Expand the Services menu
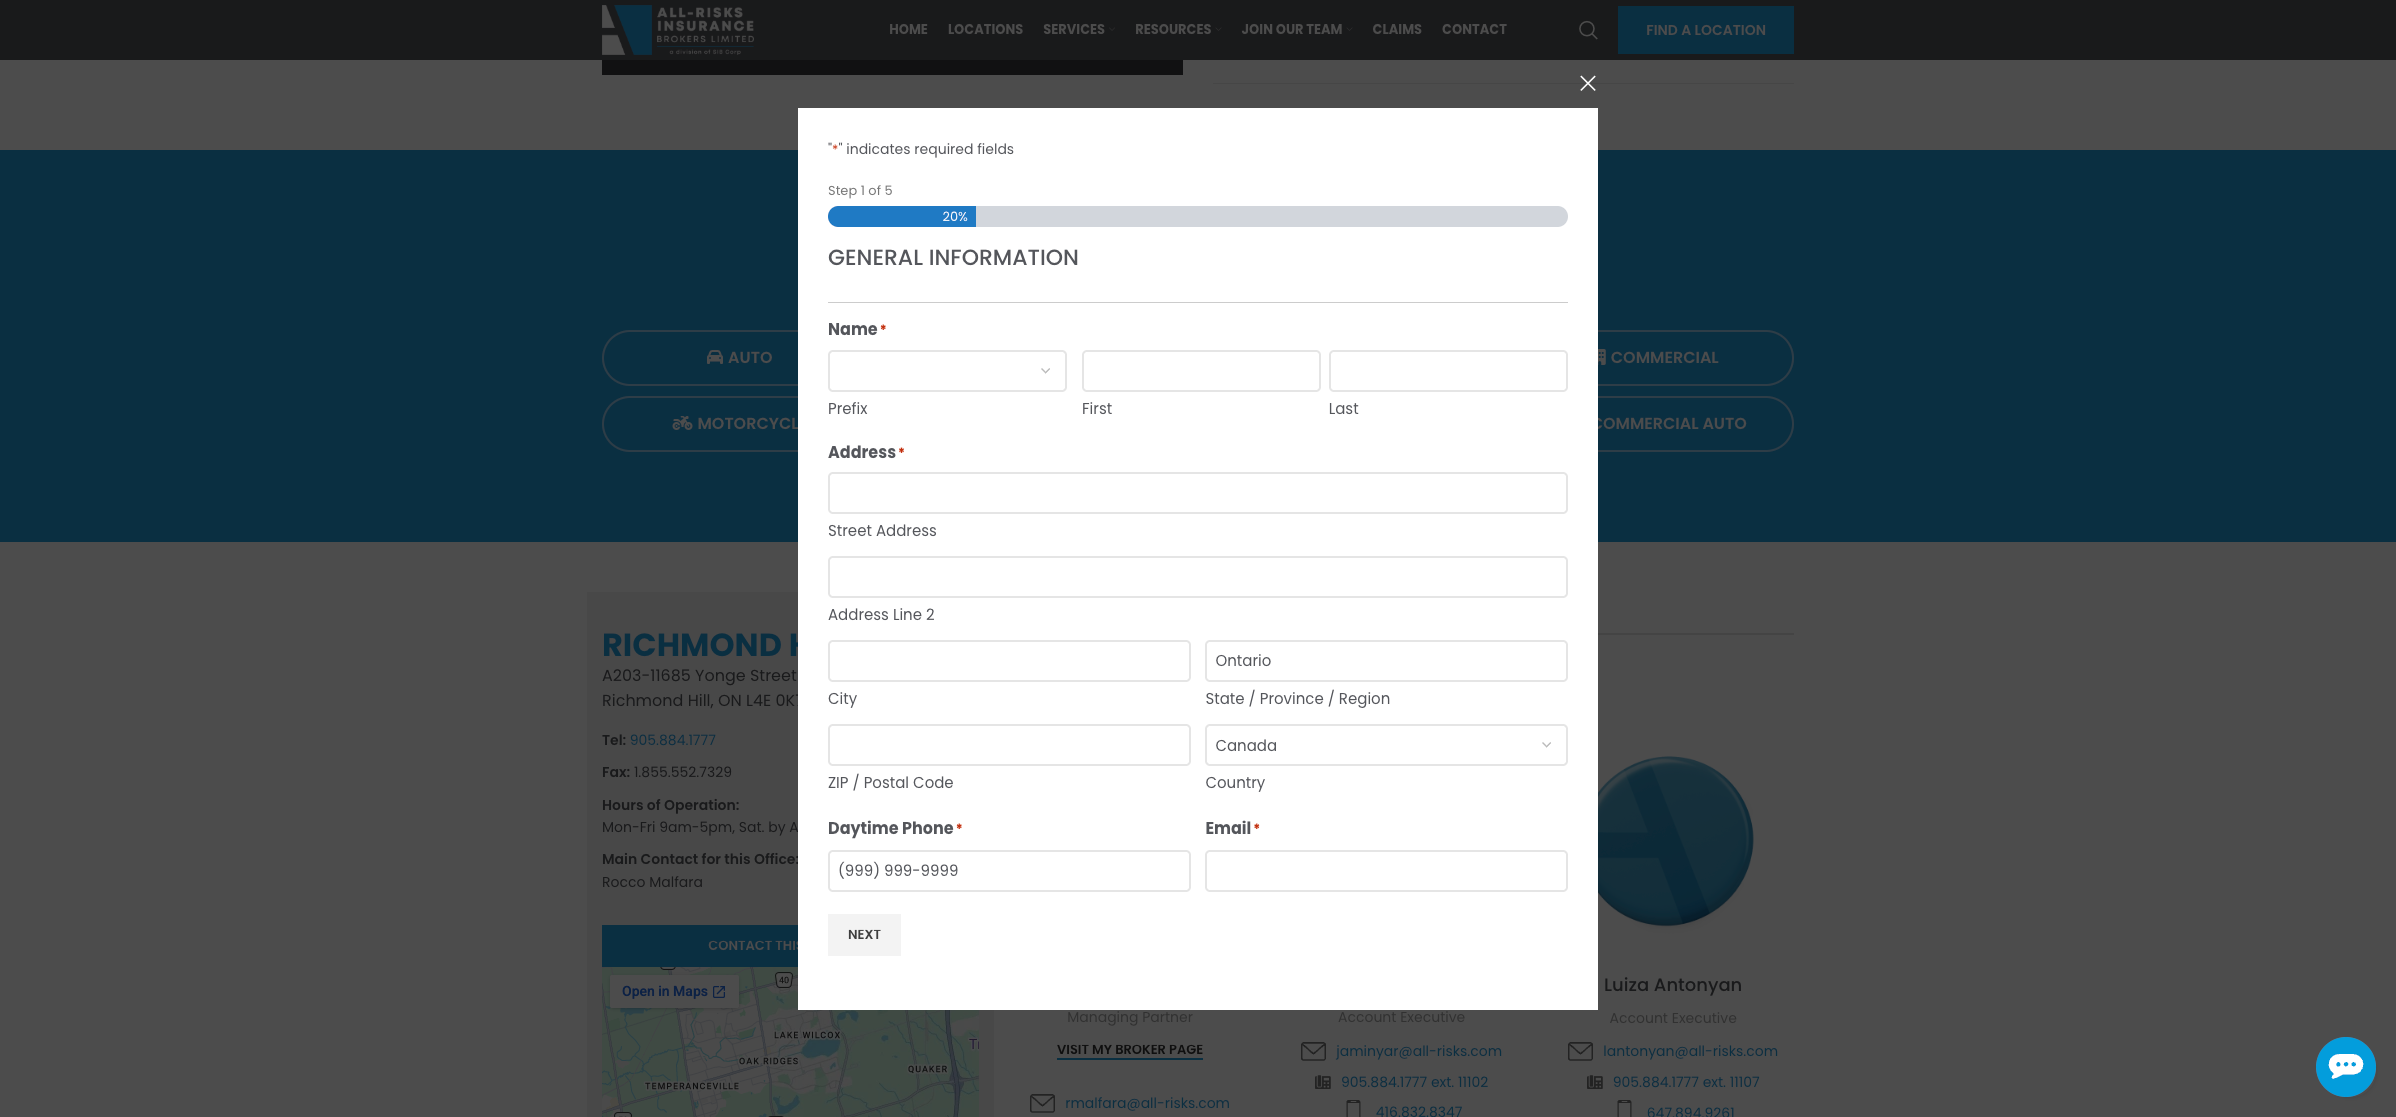Screen dimensions: 2396x1117 click(1078, 30)
